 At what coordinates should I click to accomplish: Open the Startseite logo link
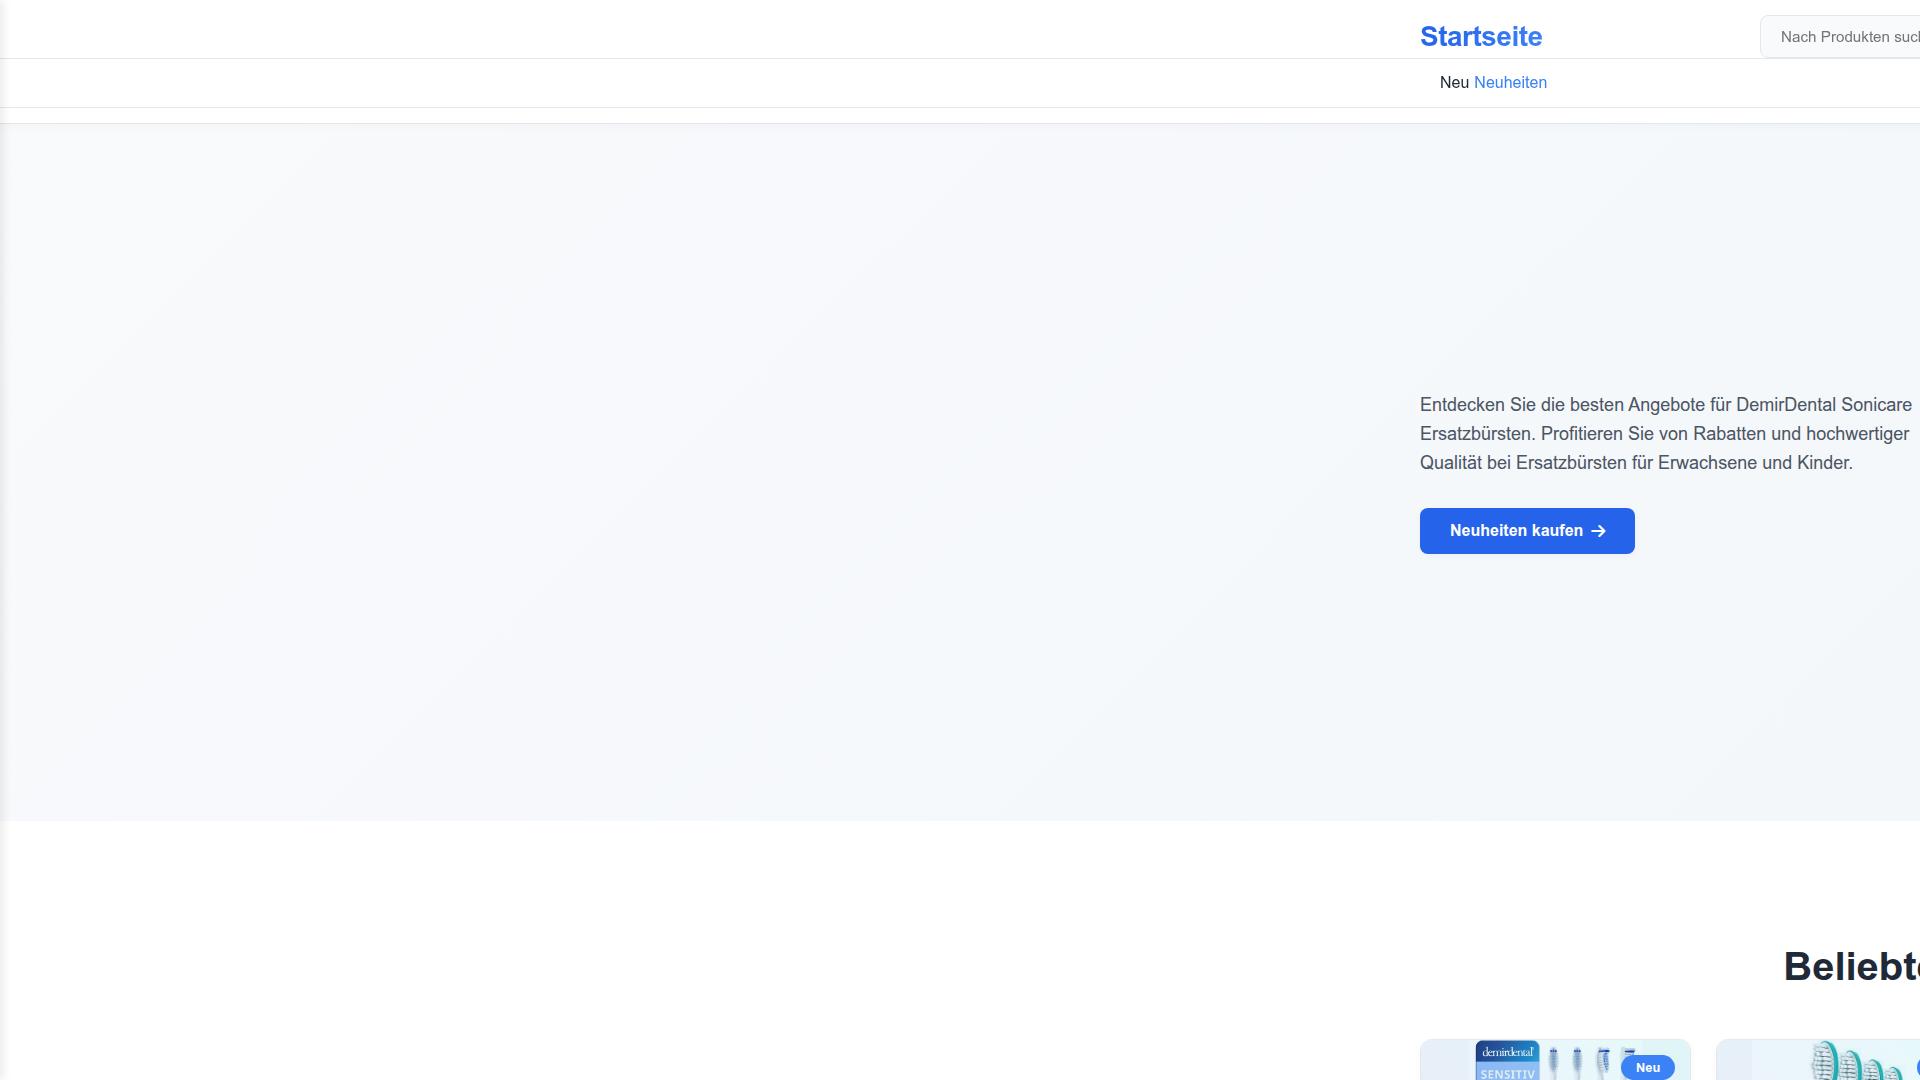[x=1481, y=37]
